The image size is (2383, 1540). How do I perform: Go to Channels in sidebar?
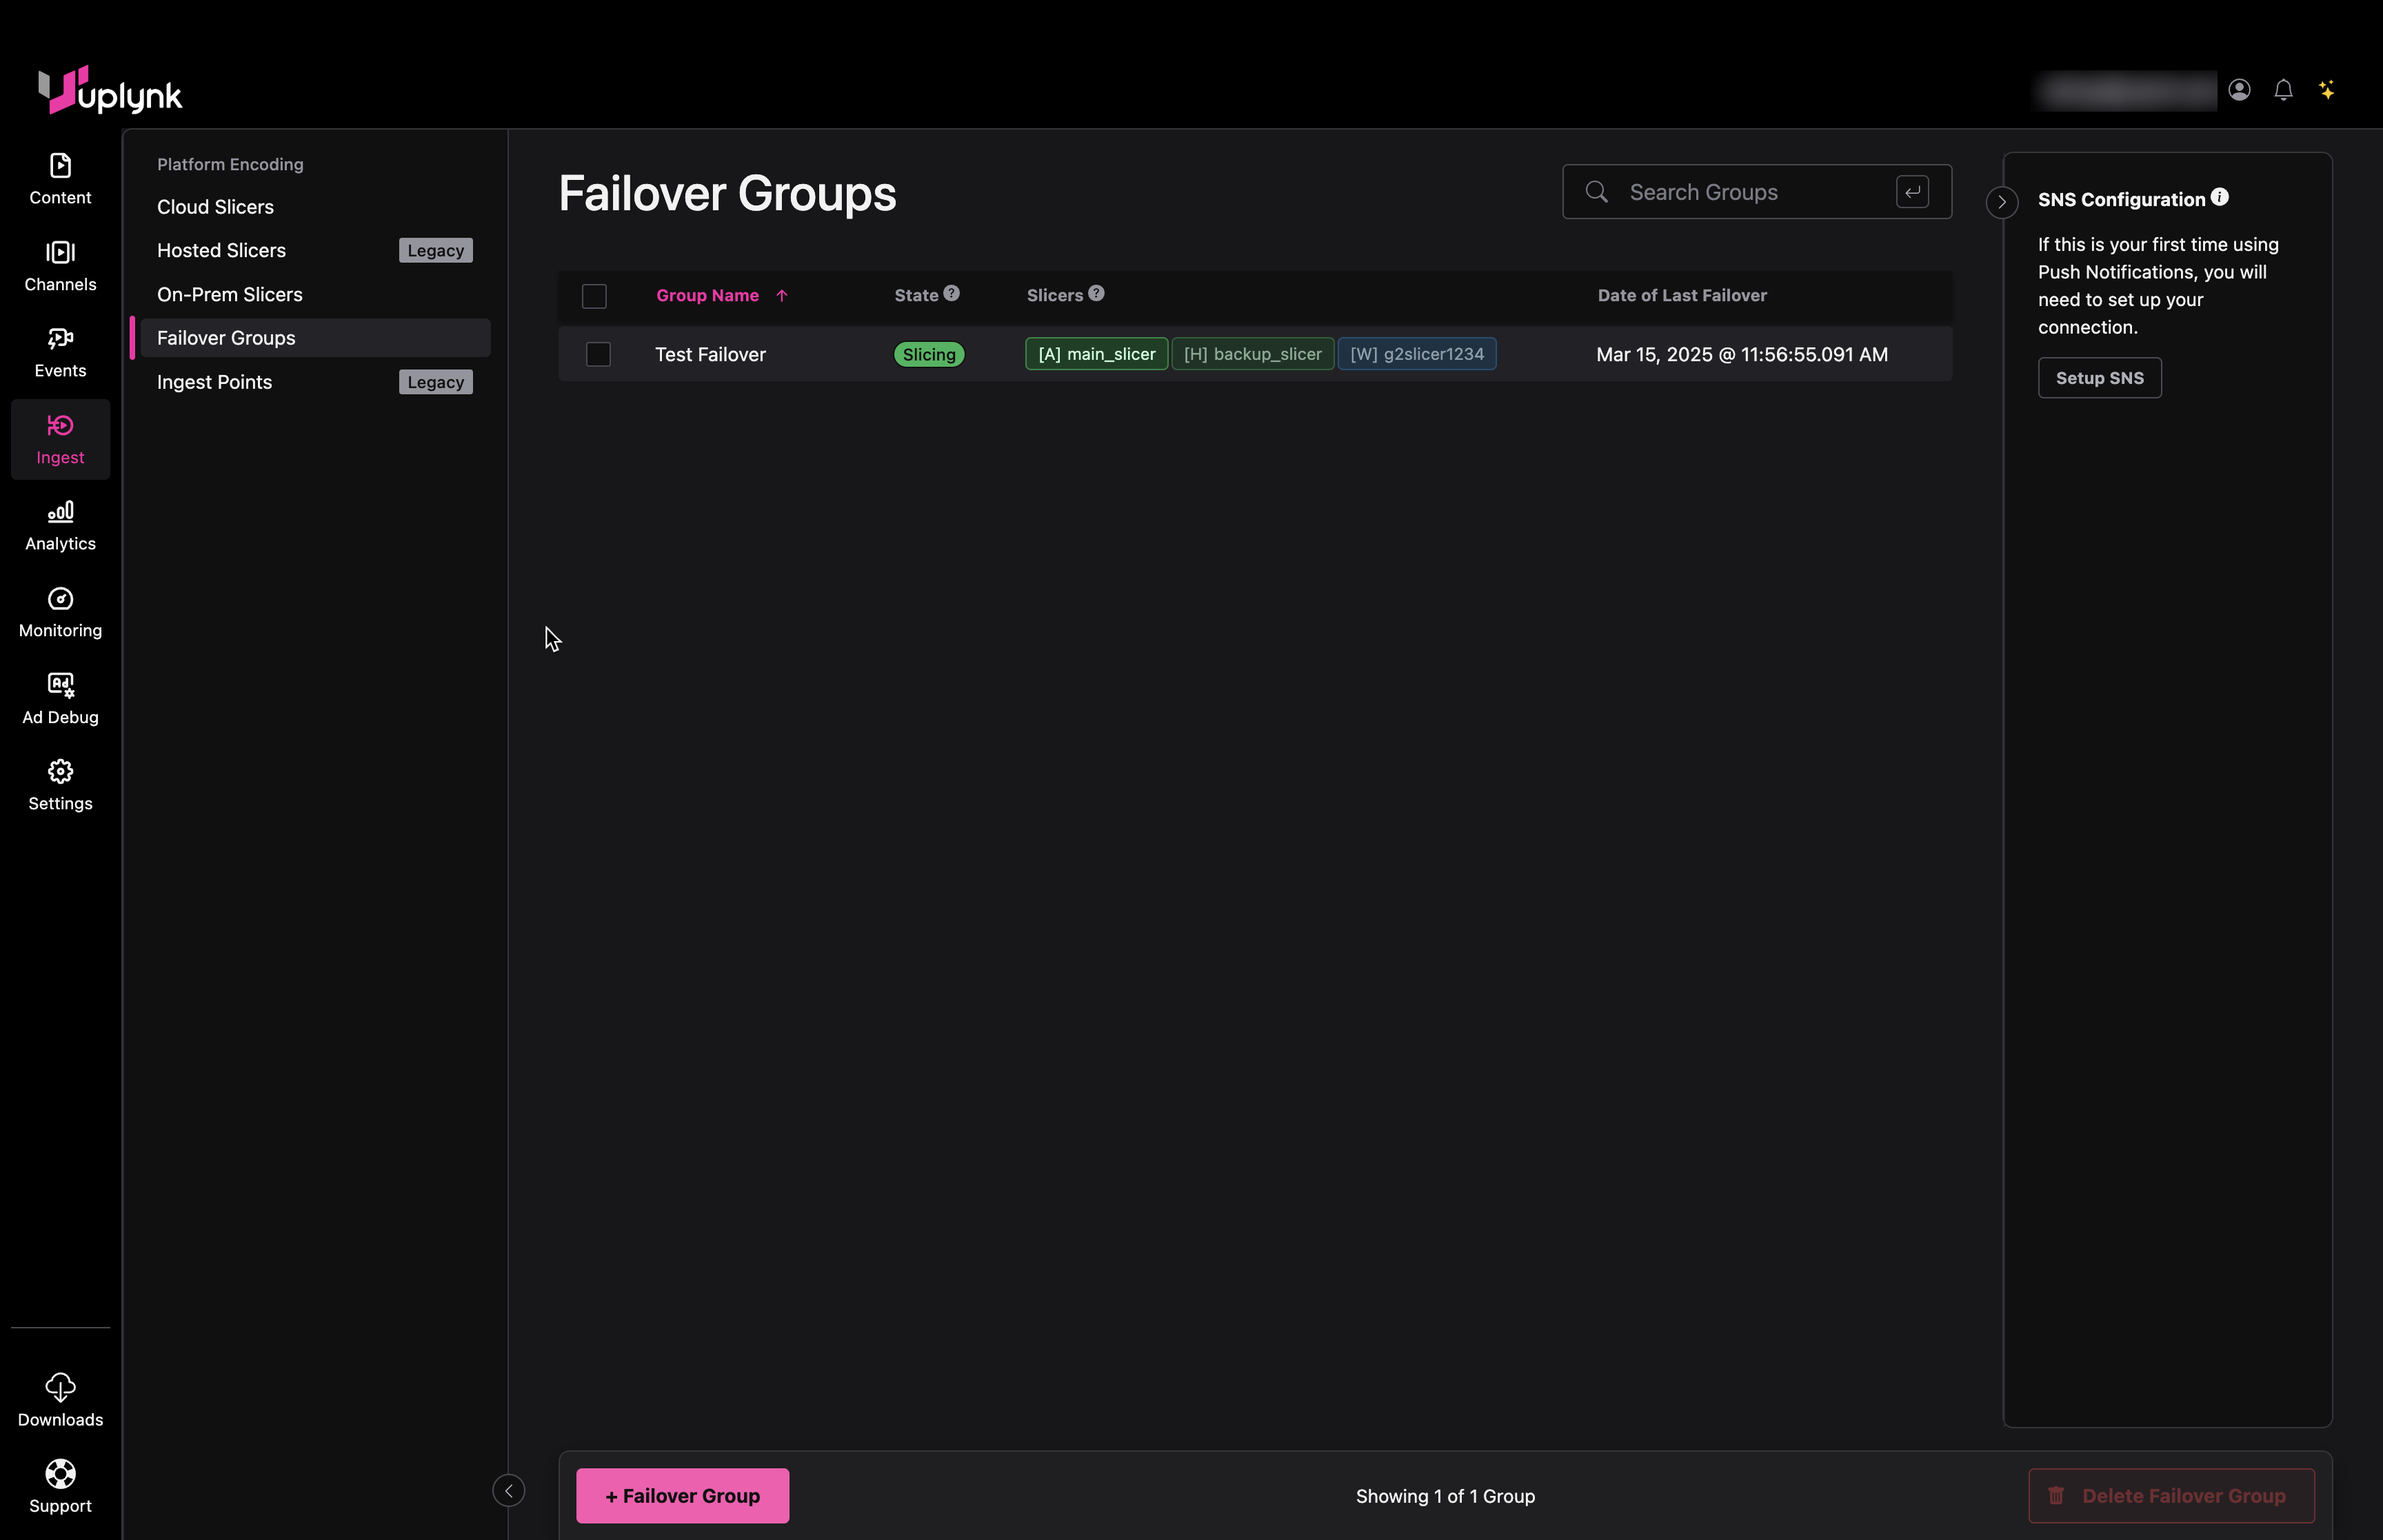[x=60, y=265]
